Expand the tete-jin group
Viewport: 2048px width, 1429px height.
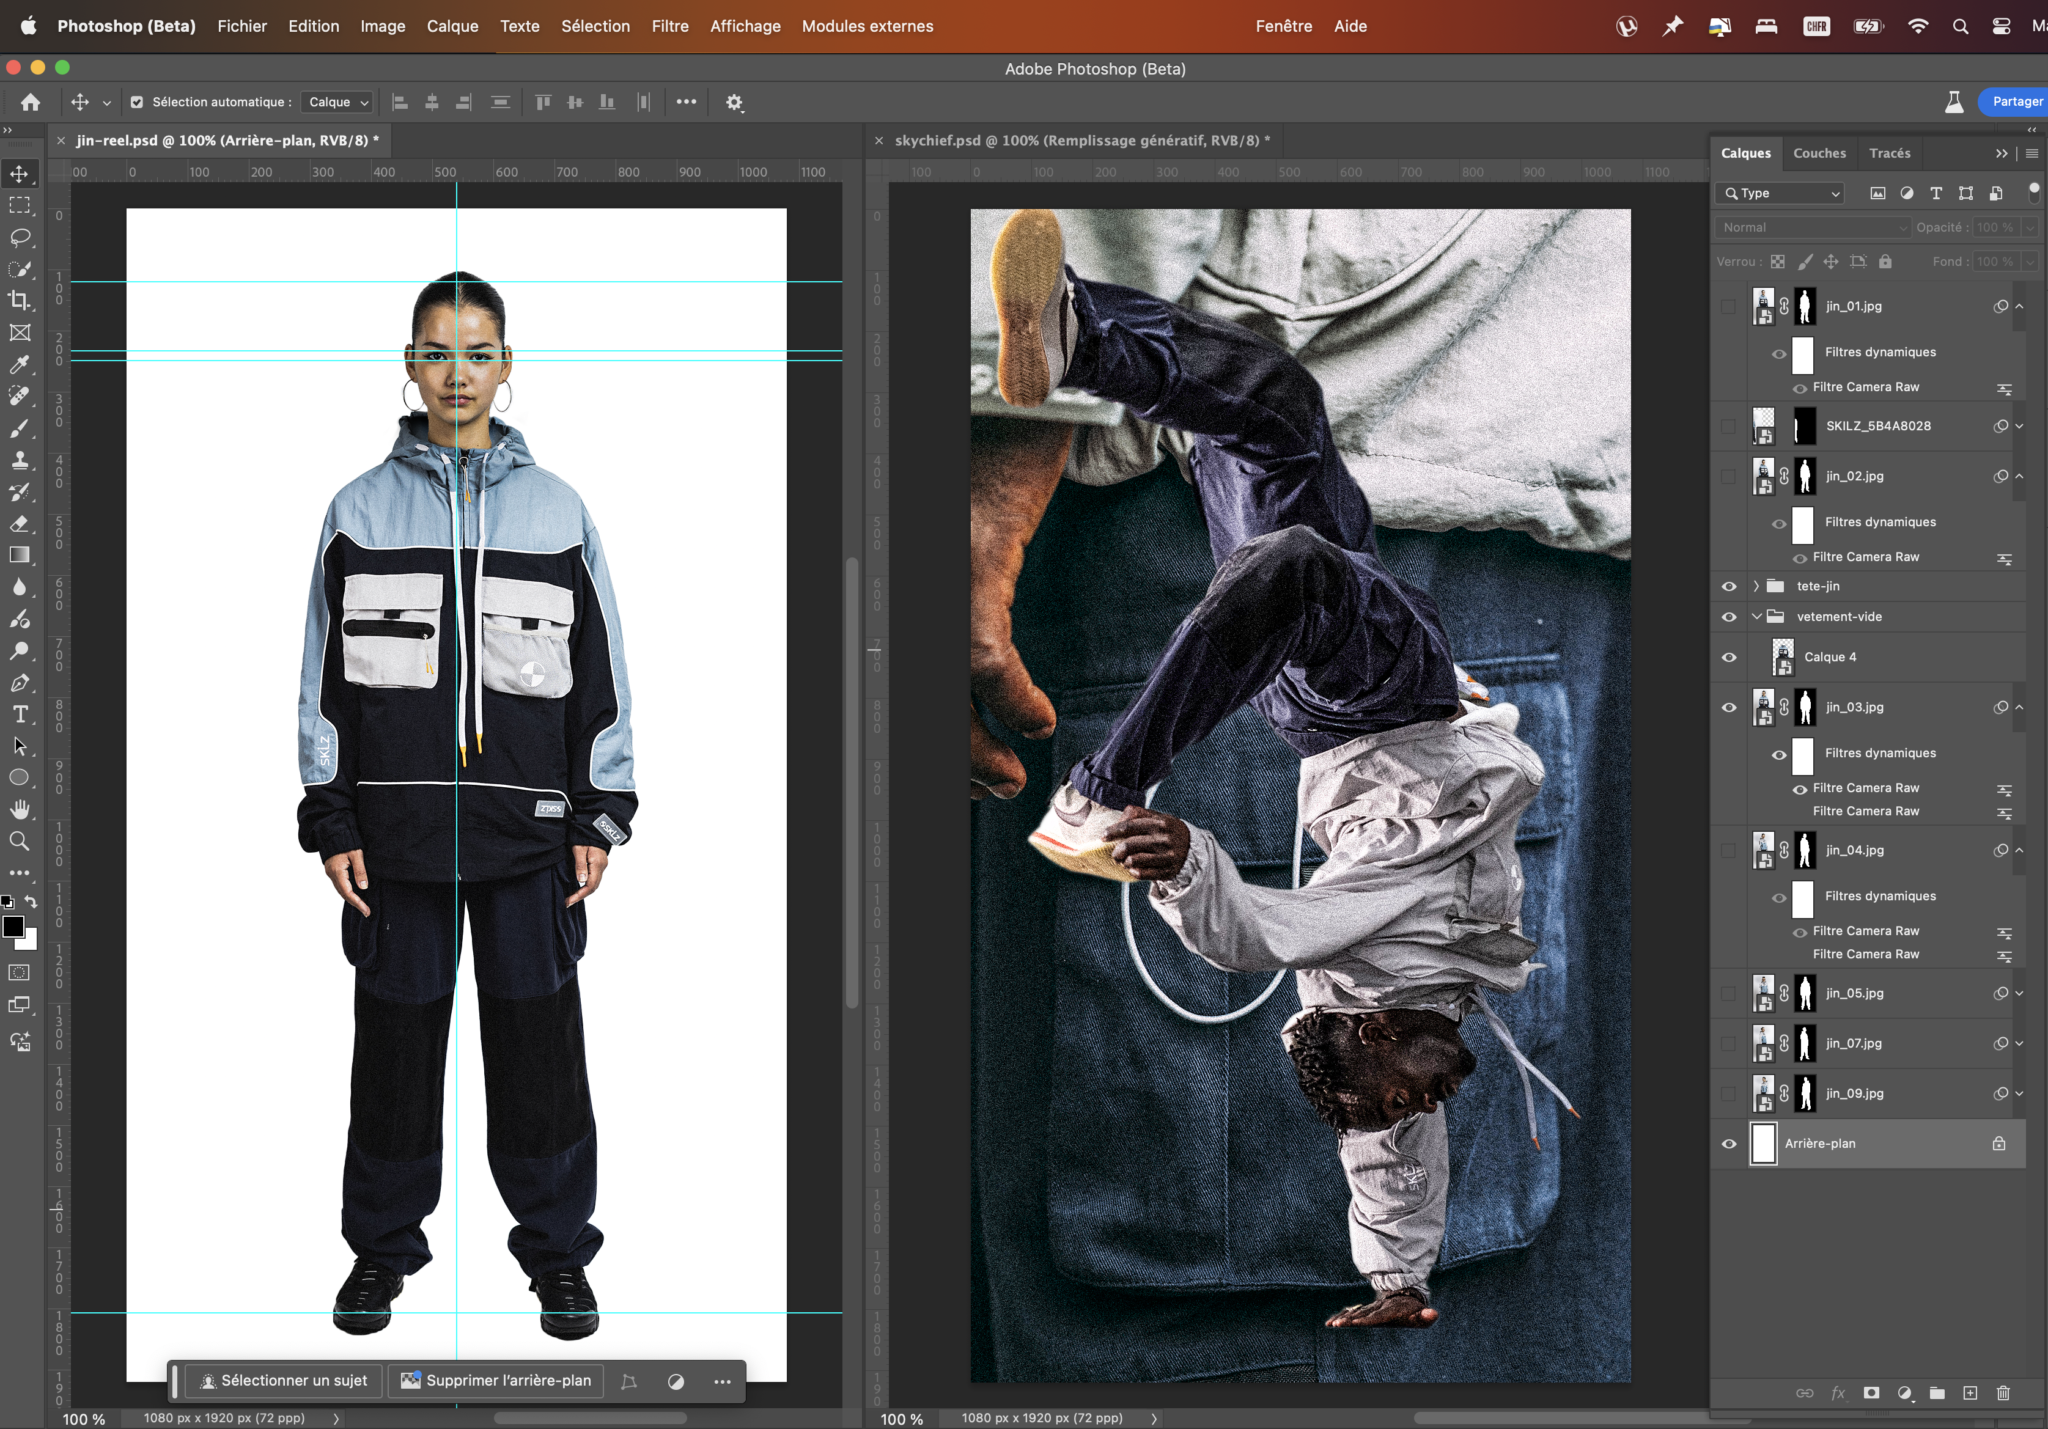point(1756,587)
